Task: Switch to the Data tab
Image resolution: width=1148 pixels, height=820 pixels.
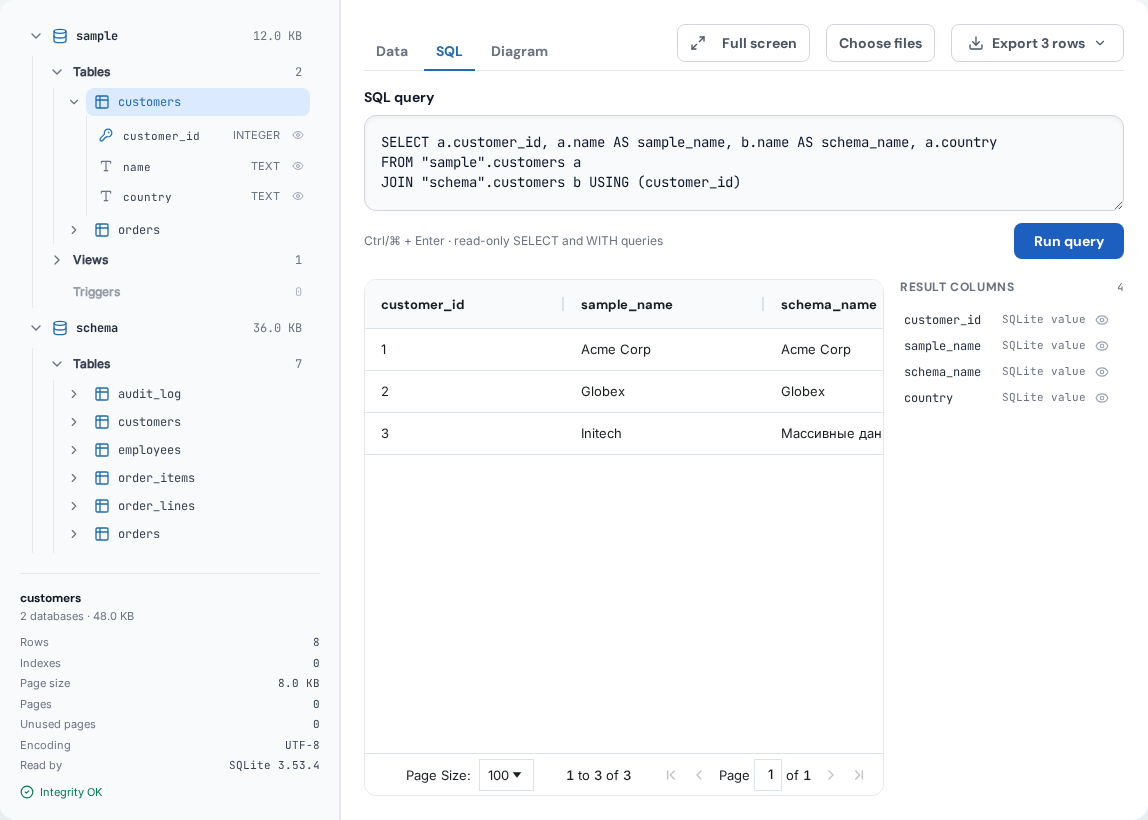Action: (392, 51)
